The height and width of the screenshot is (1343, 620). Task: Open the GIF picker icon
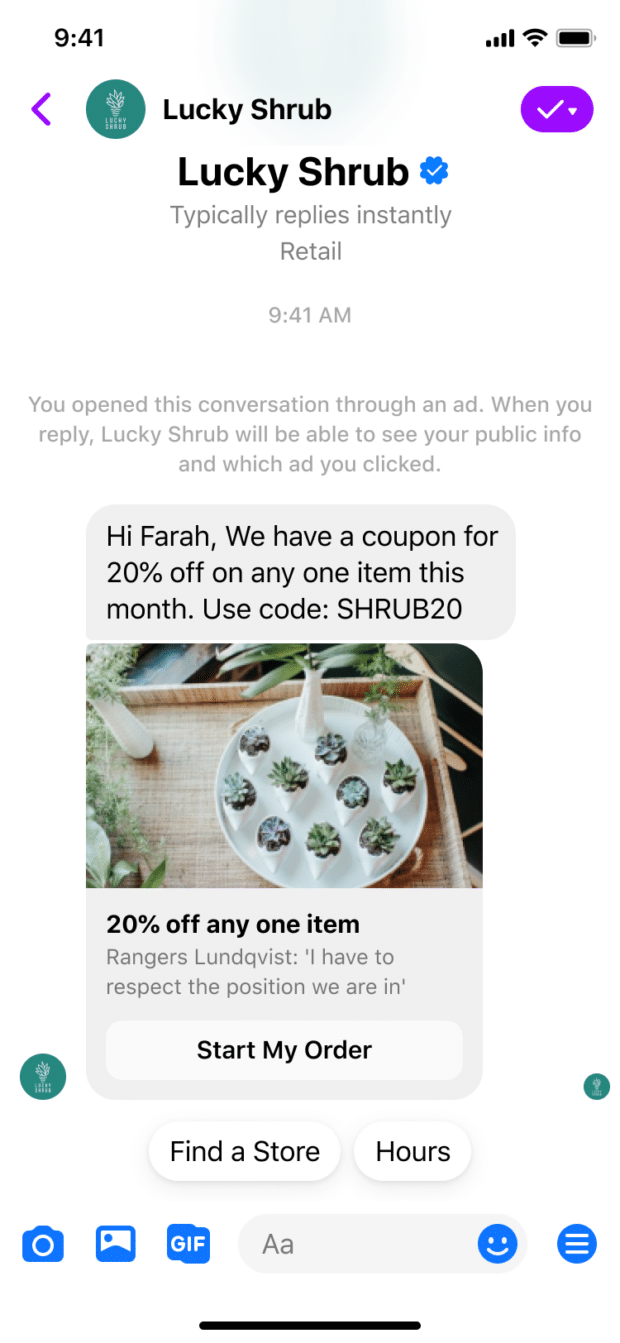pos(188,1243)
